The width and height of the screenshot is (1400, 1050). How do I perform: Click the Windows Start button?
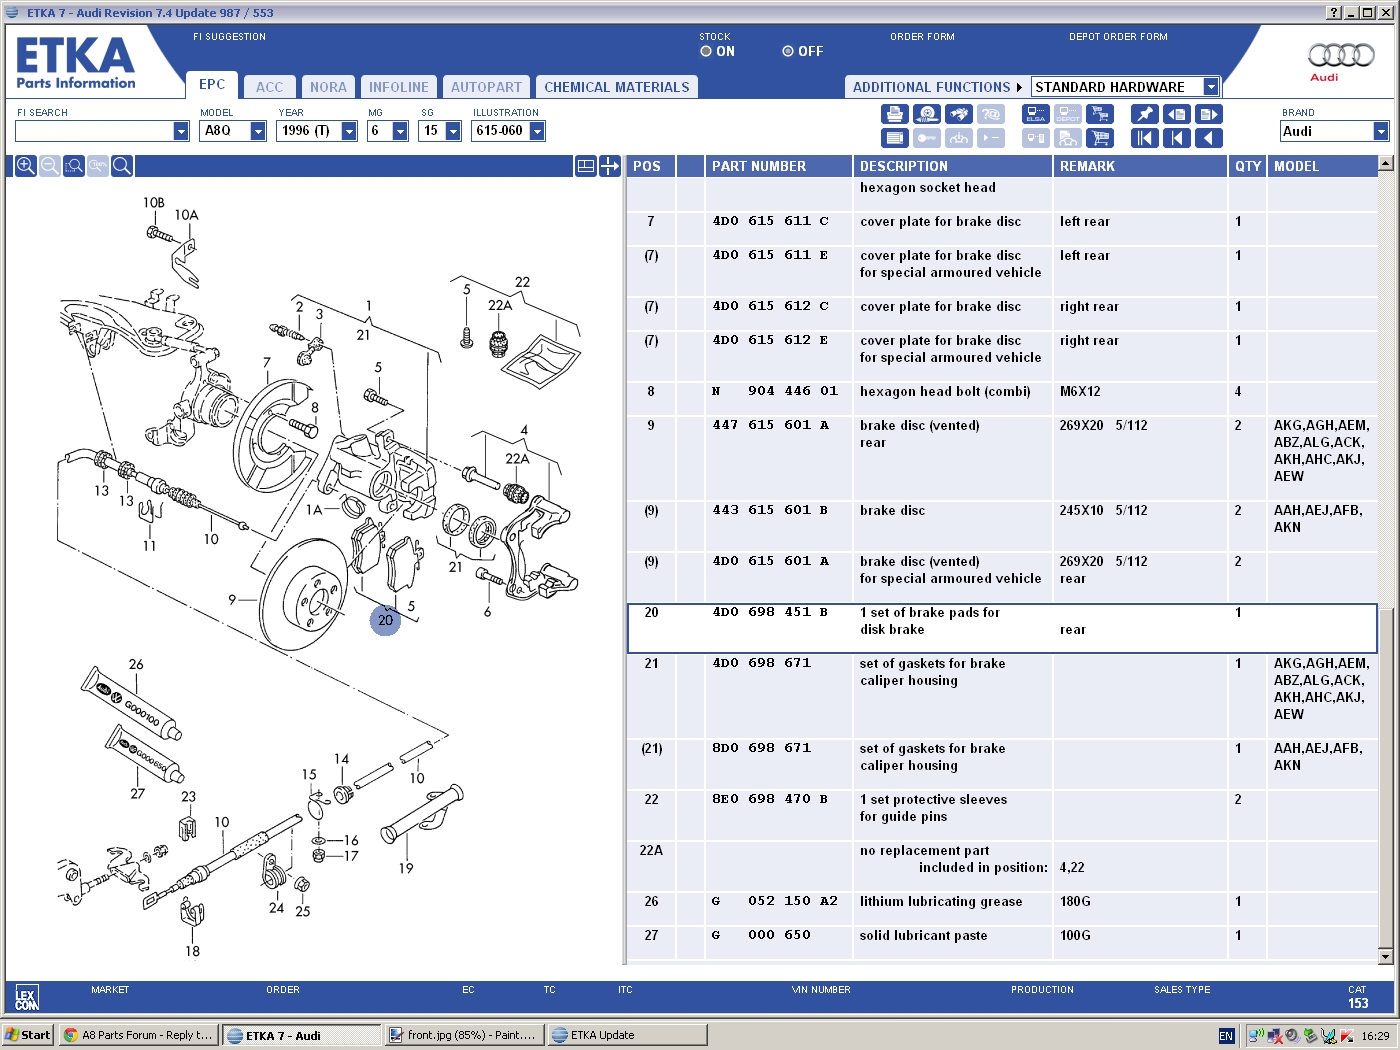pos(28,1035)
